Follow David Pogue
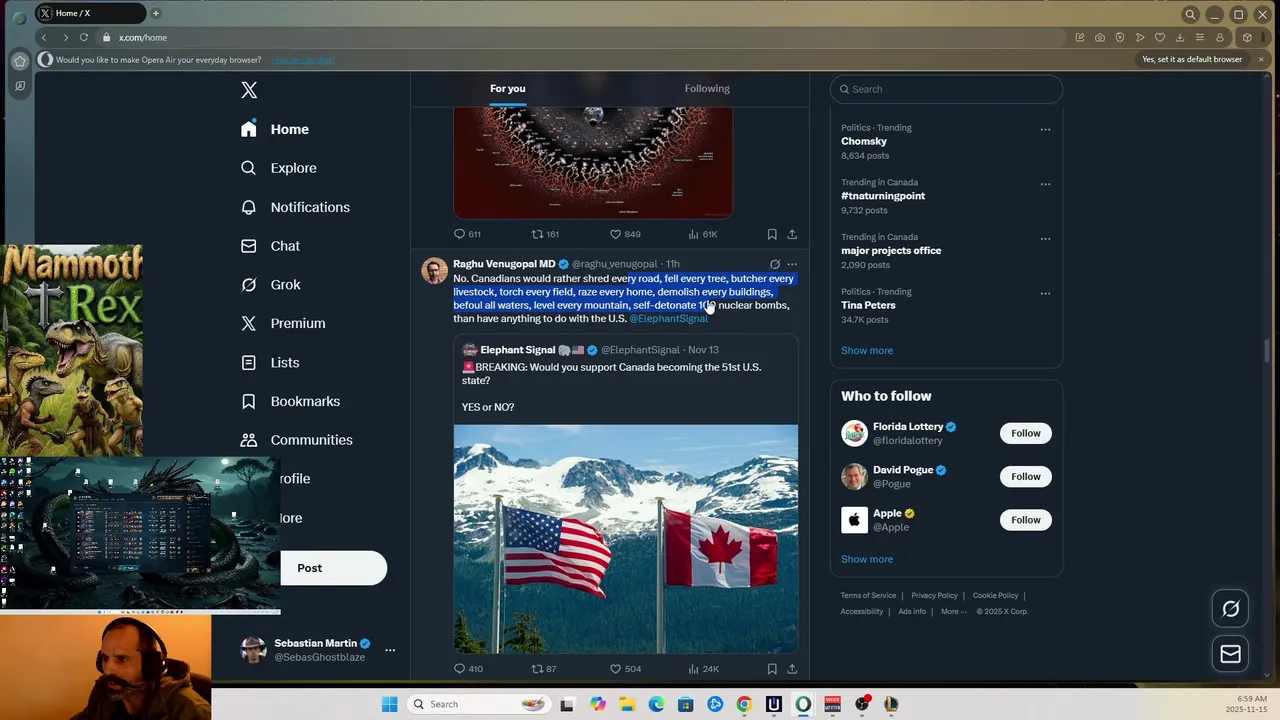The width and height of the screenshot is (1280, 720). click(1025, 476)
